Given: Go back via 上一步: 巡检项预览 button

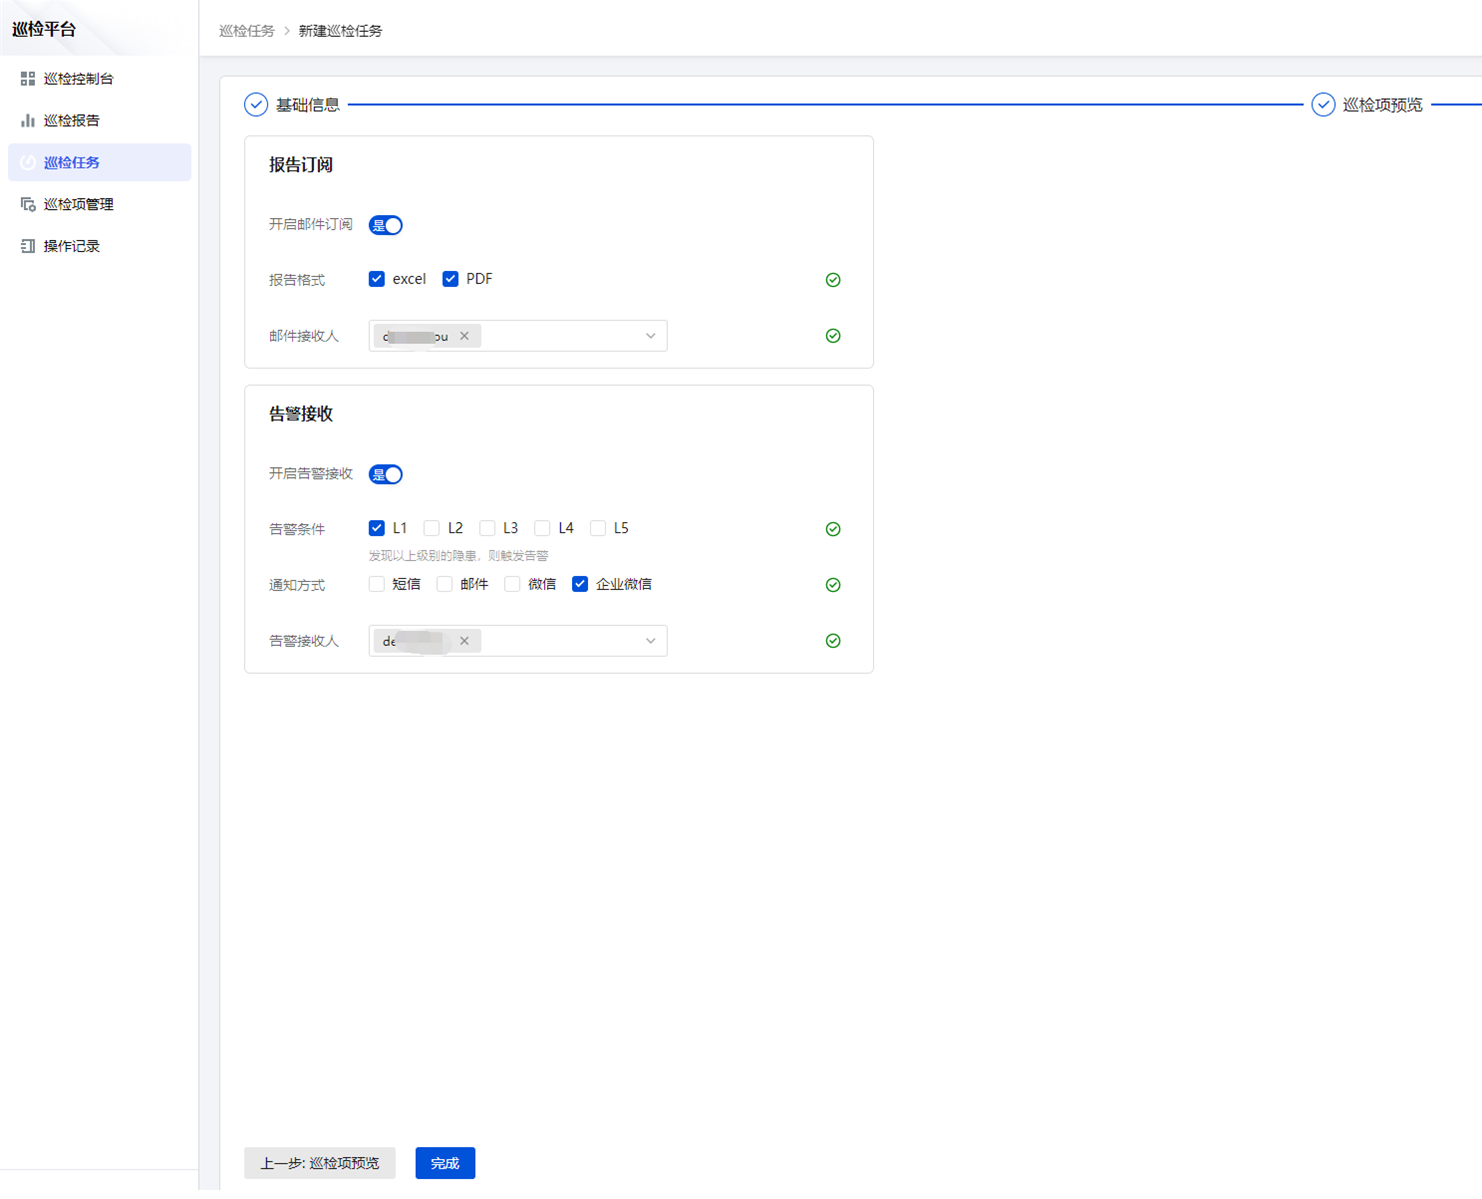Looking at the screenshot, I should click(320, 1163).
